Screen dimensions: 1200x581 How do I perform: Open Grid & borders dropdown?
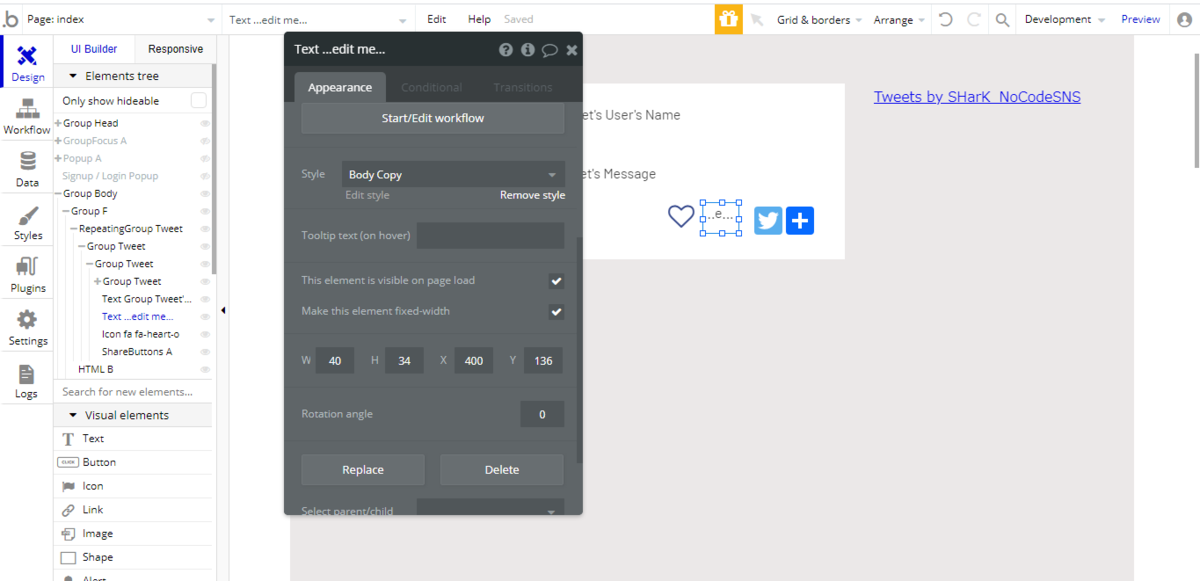tap(819, 19)
